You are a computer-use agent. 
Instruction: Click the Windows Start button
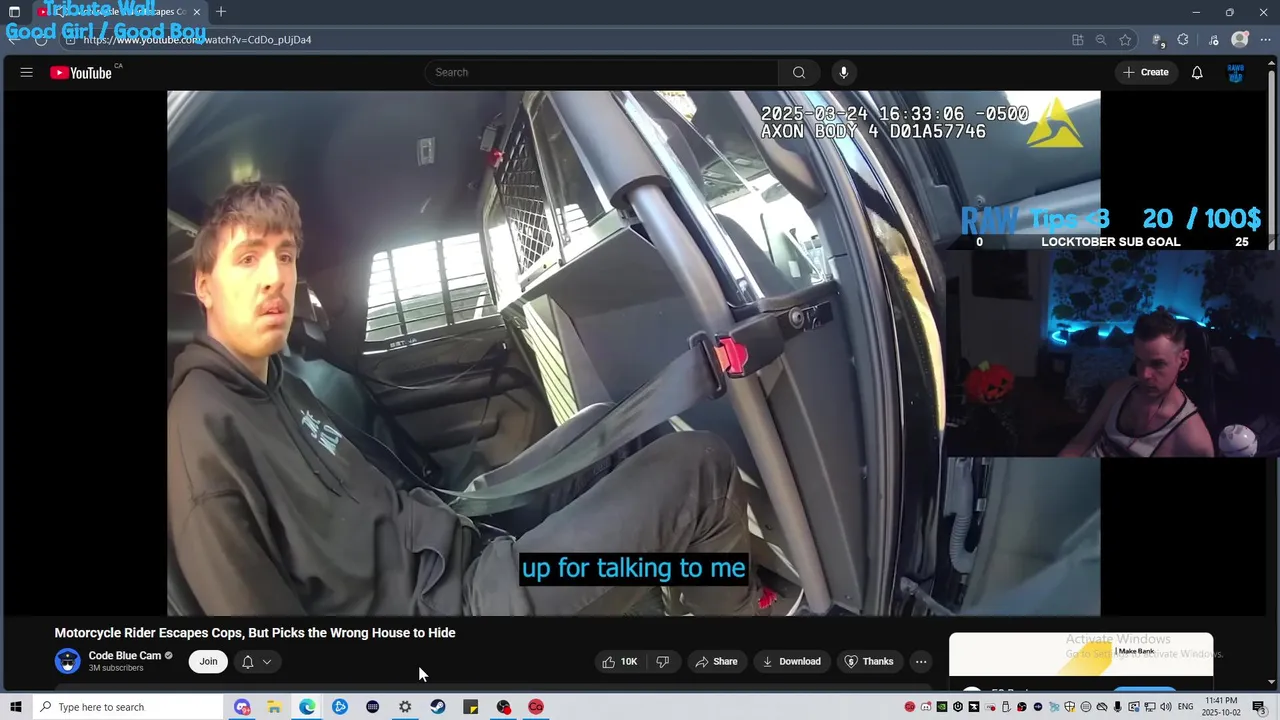pos(16,707)
